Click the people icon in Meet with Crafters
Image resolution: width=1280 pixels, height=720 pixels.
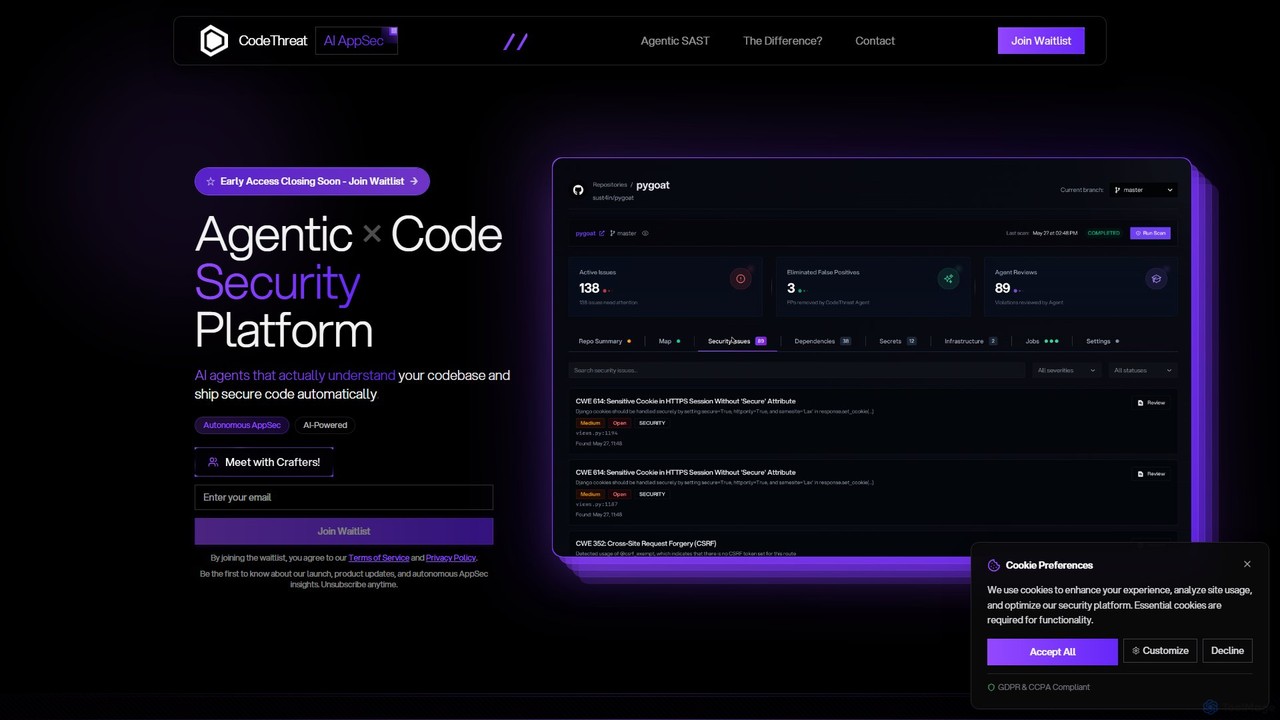tap(213, 462)
